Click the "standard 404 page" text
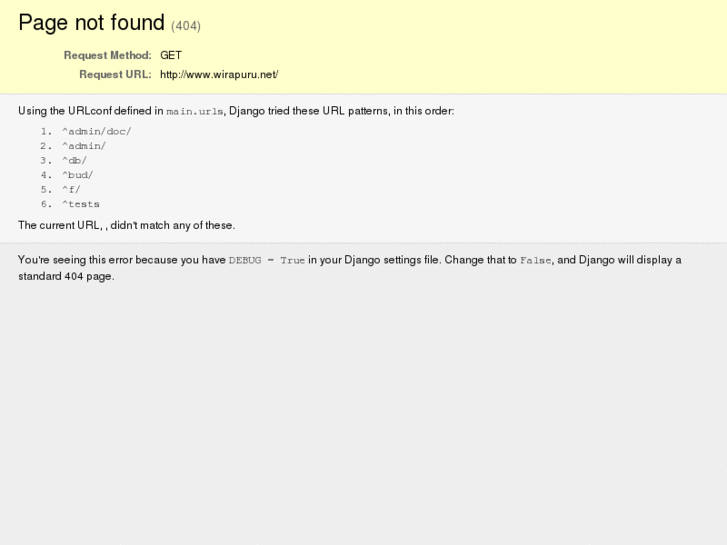This screenshot has width=727, height=545. click(x=66, y=276)
